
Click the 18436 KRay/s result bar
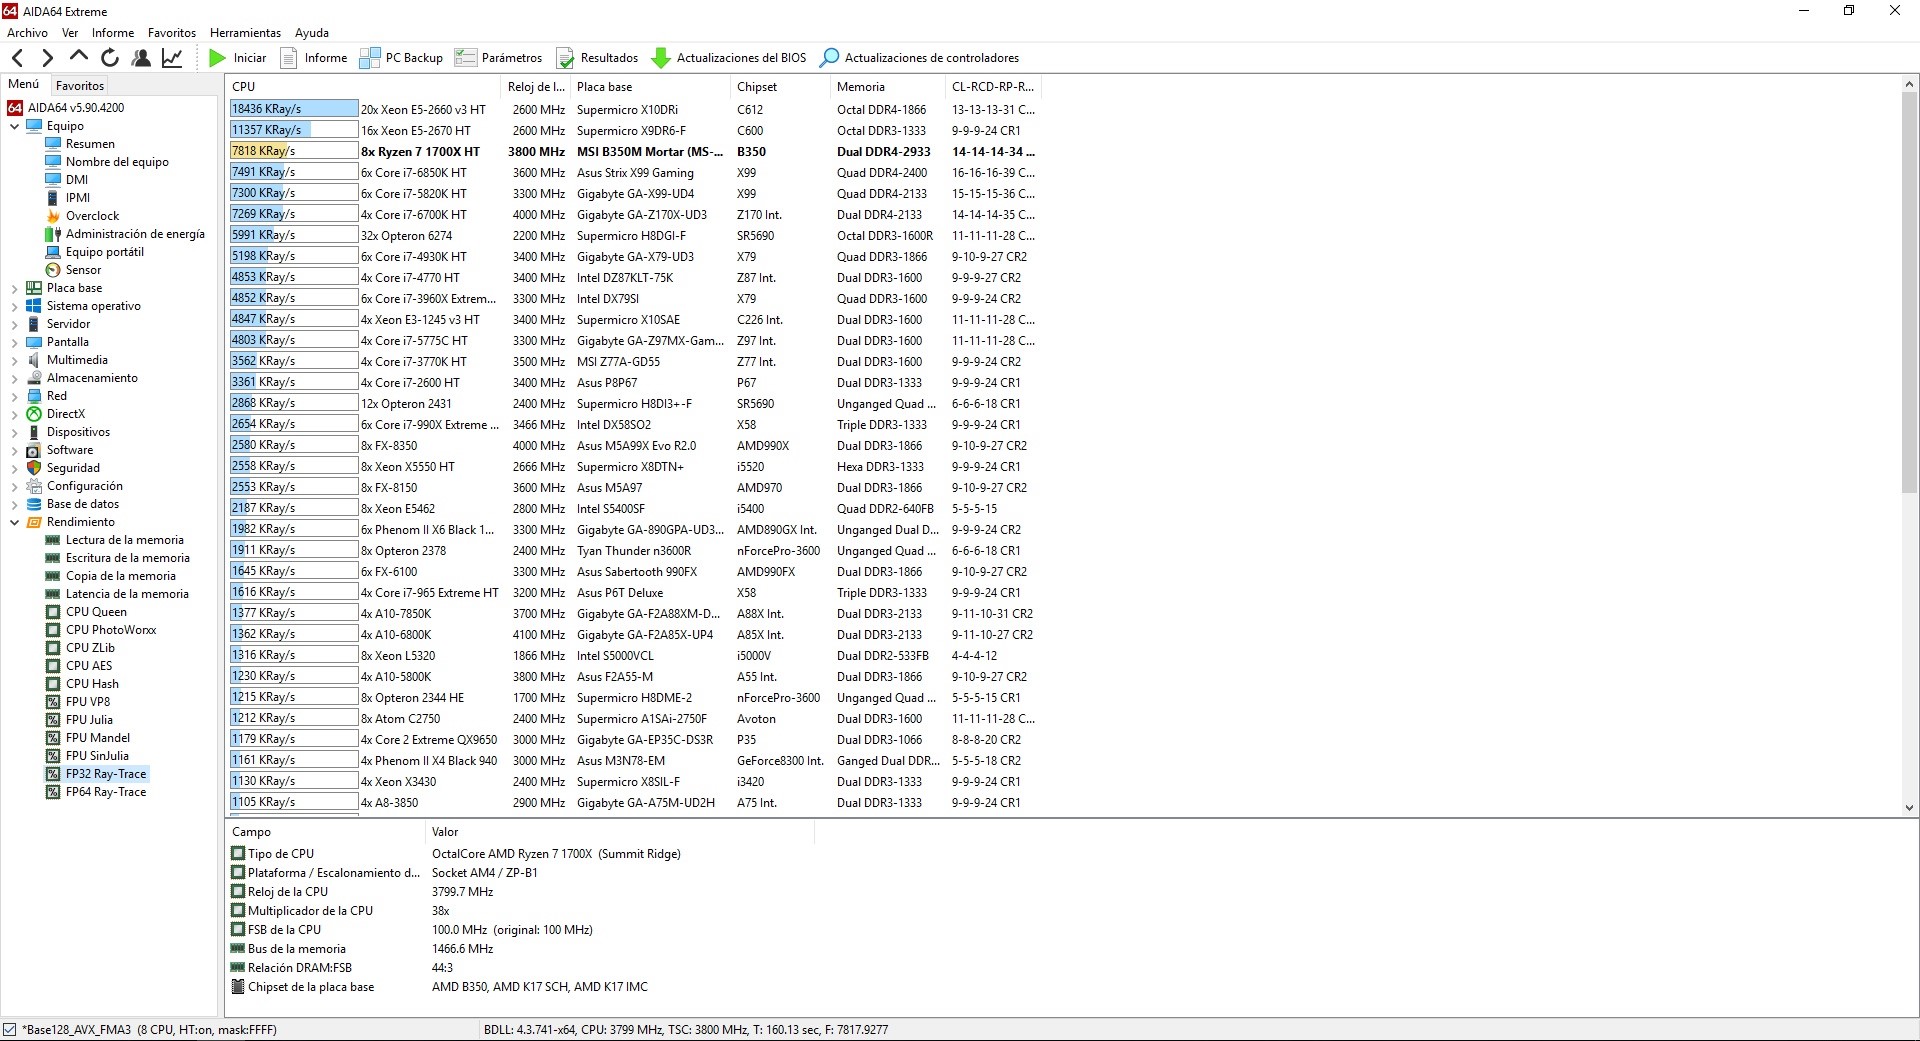[x=294, y=109]
